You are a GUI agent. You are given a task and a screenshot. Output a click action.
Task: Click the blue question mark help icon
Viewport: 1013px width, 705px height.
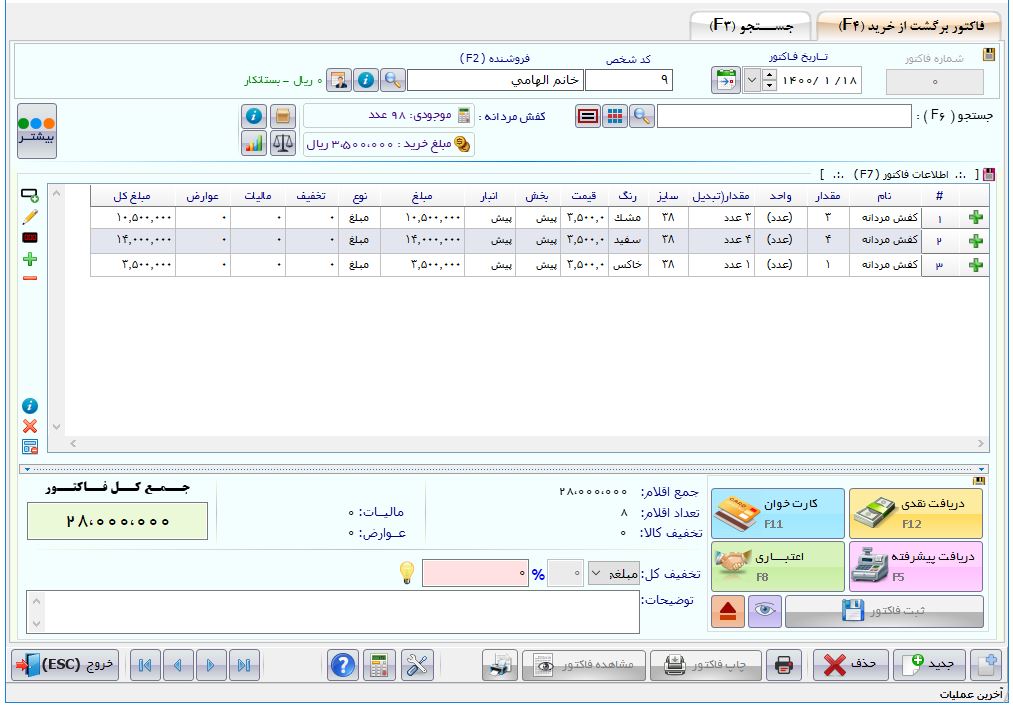click(x=343, y=665)
